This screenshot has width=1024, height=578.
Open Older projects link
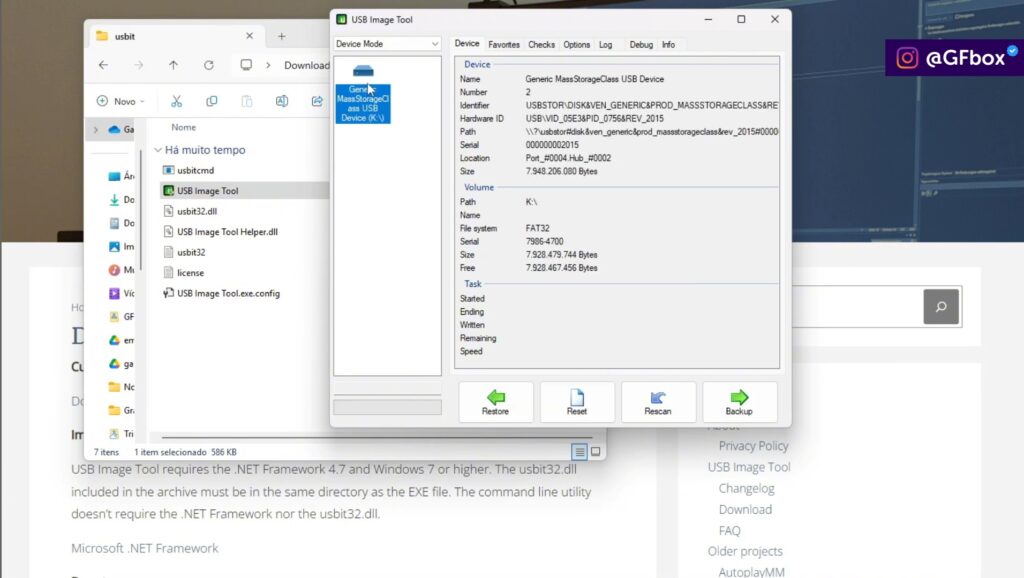click(745, 551)
